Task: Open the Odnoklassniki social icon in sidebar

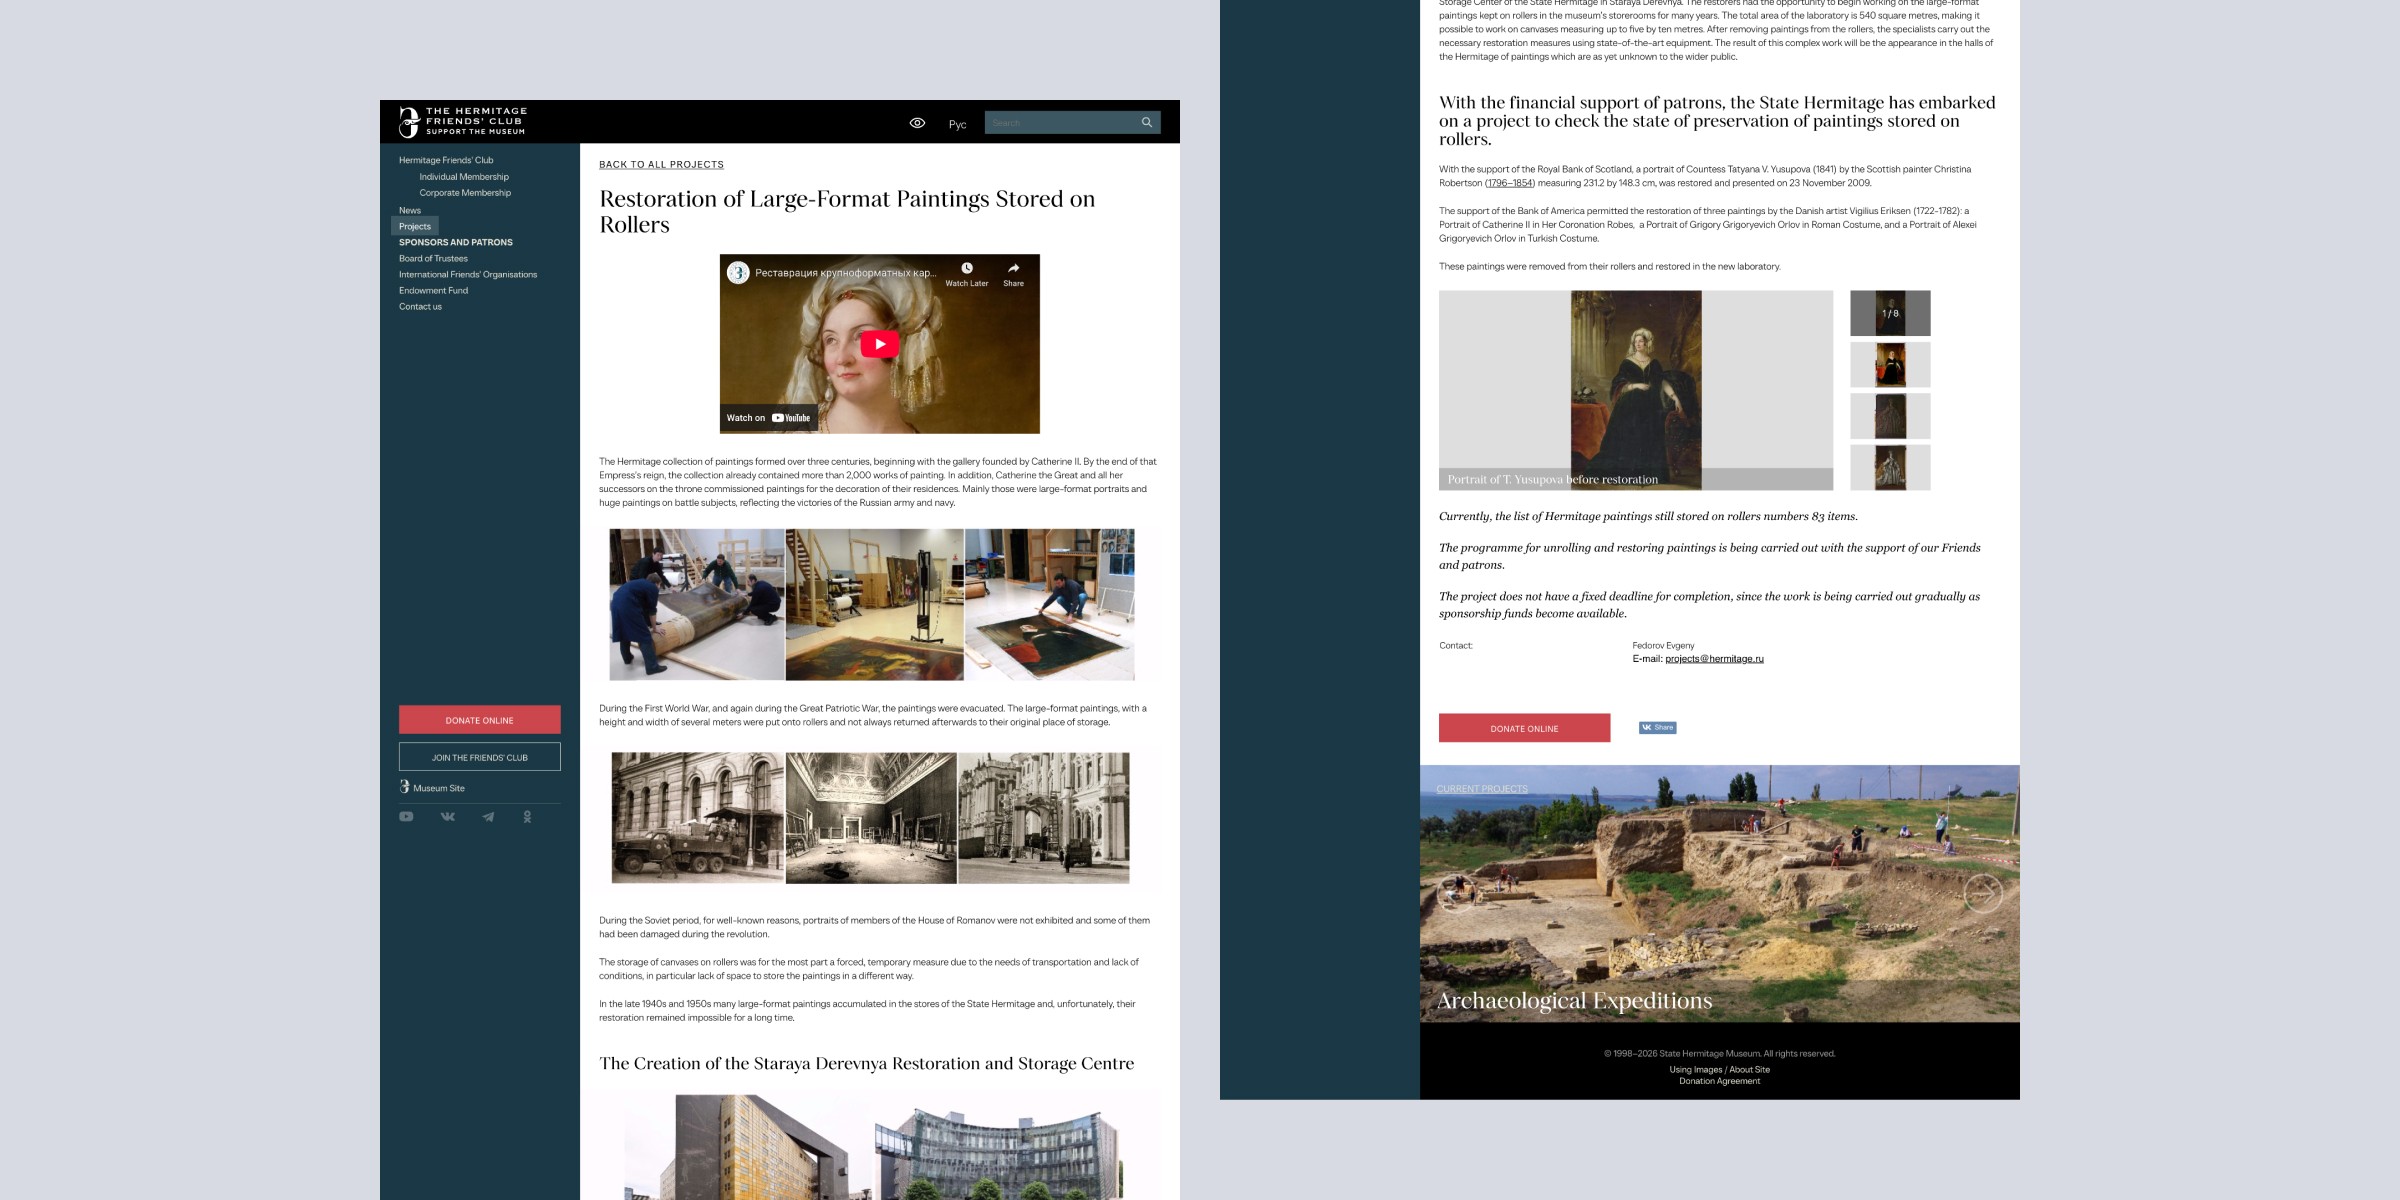Action: coord(527,817)
